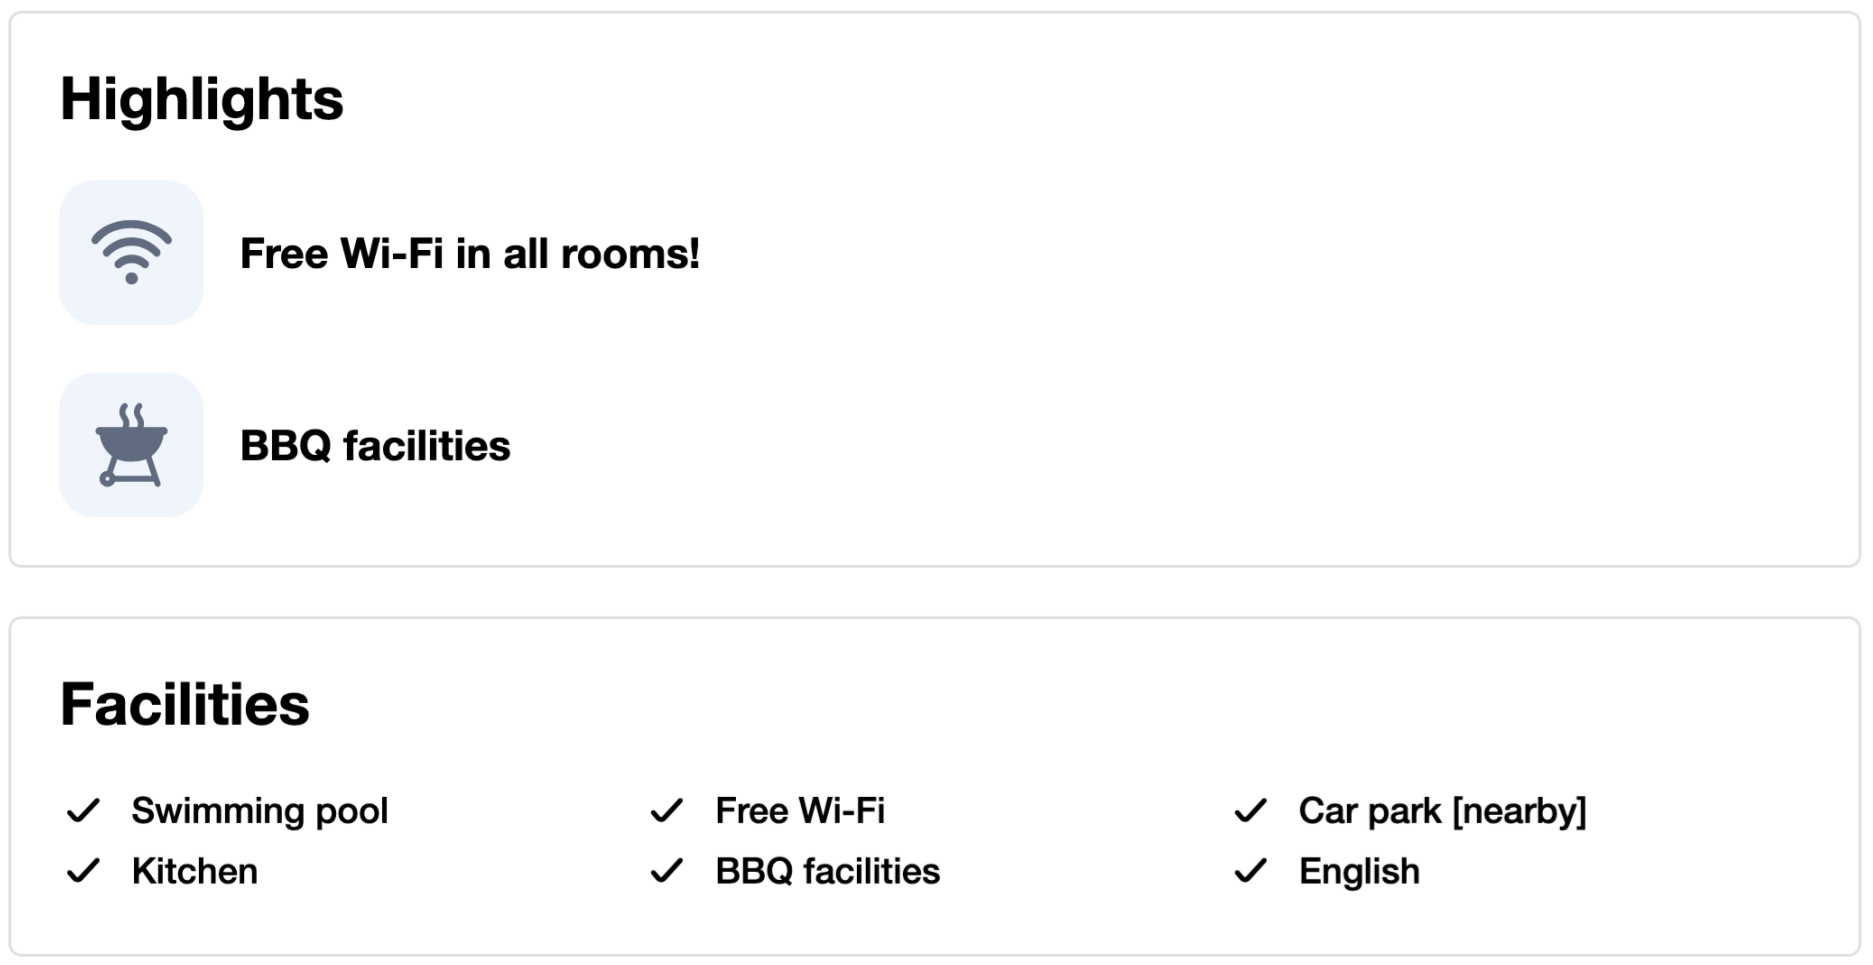Click the BBQ facilities highlight label
The image size is (1873, 965).
coord(375,446)
